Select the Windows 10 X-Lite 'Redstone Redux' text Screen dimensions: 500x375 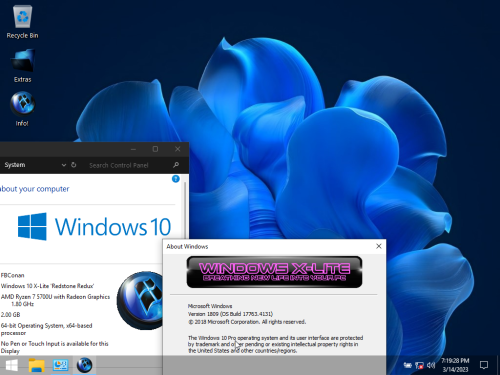pyautogui.click(x=47, y=286)
